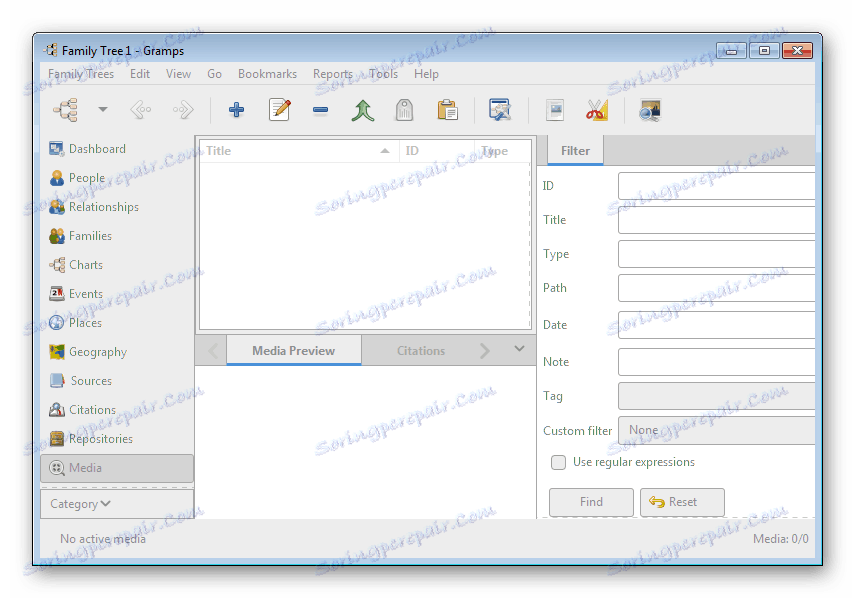Add new media with the blue plus icon
This screenshot has width=855, height=598.
coord(236,110)
